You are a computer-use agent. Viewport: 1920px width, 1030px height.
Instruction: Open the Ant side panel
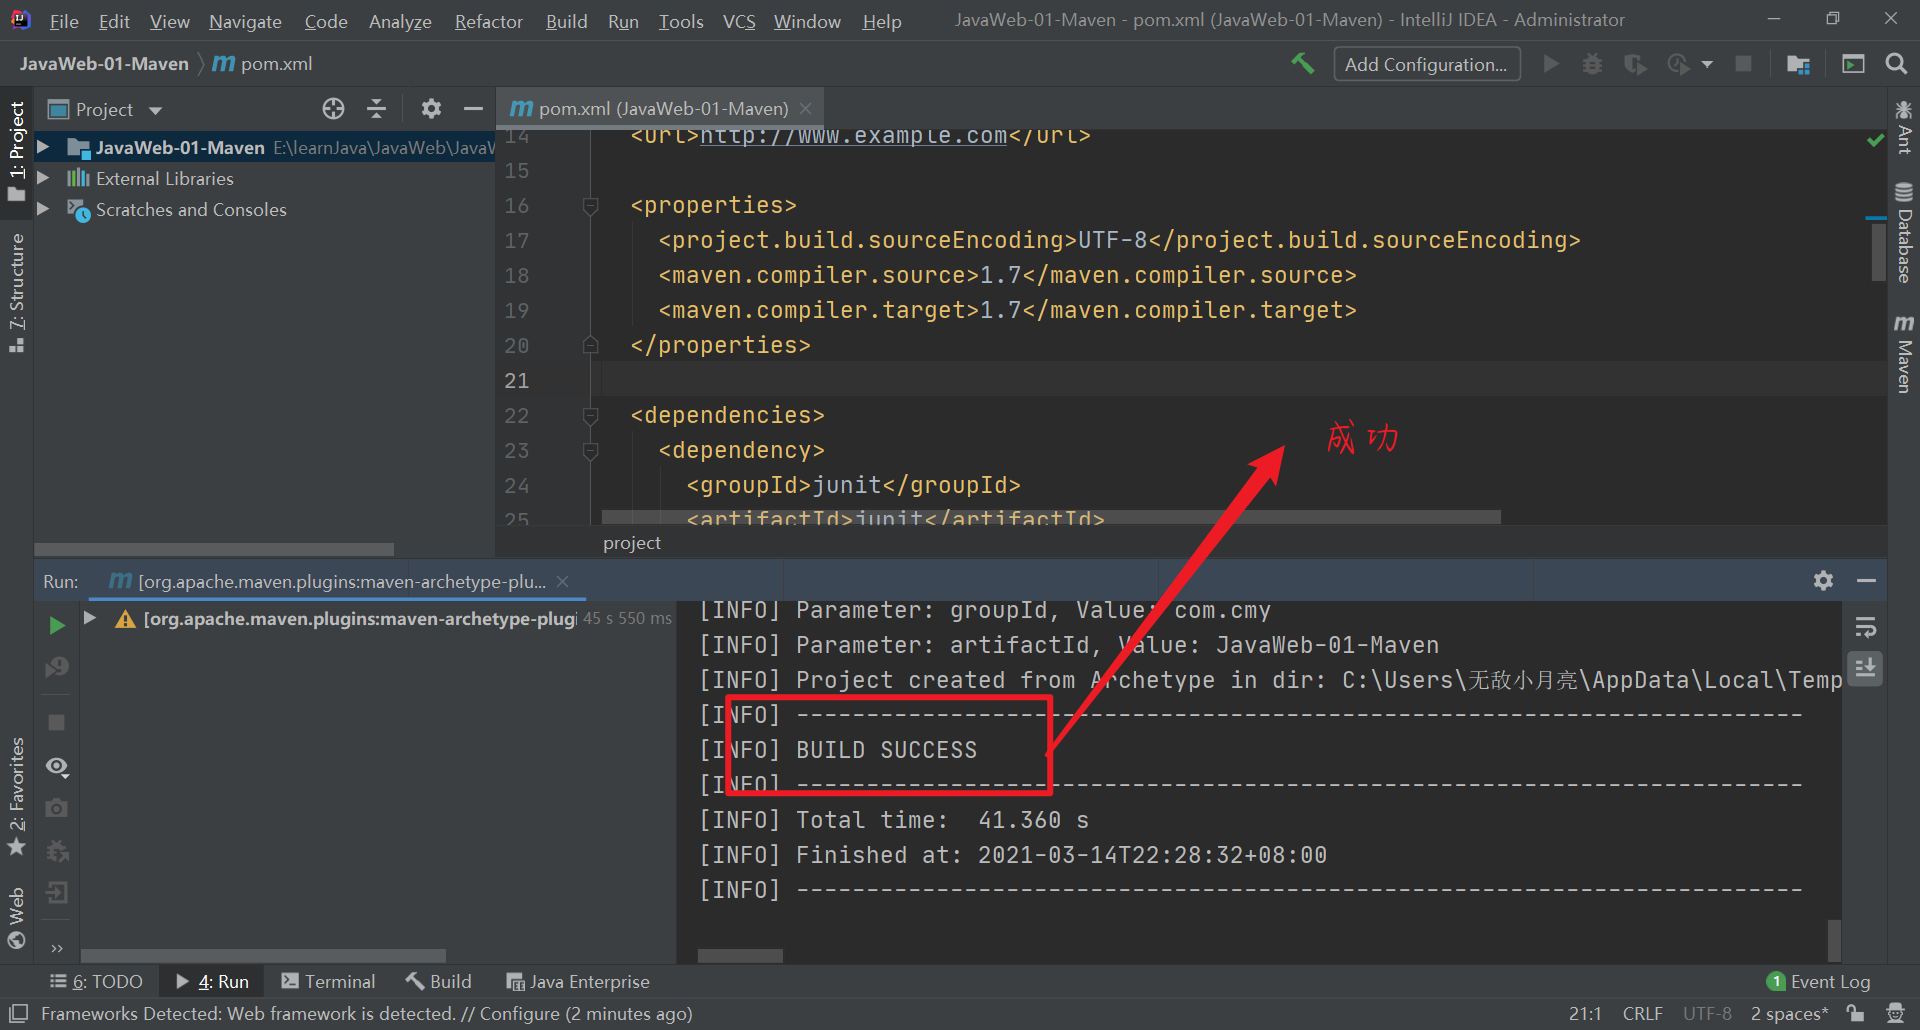click(x=1904, y=127)
